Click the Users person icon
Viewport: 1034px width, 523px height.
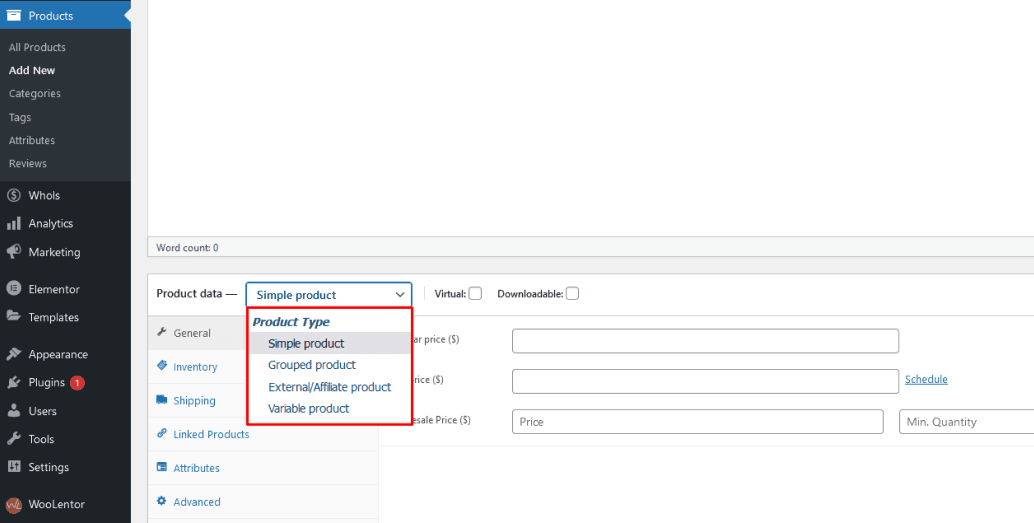point(14,411)
